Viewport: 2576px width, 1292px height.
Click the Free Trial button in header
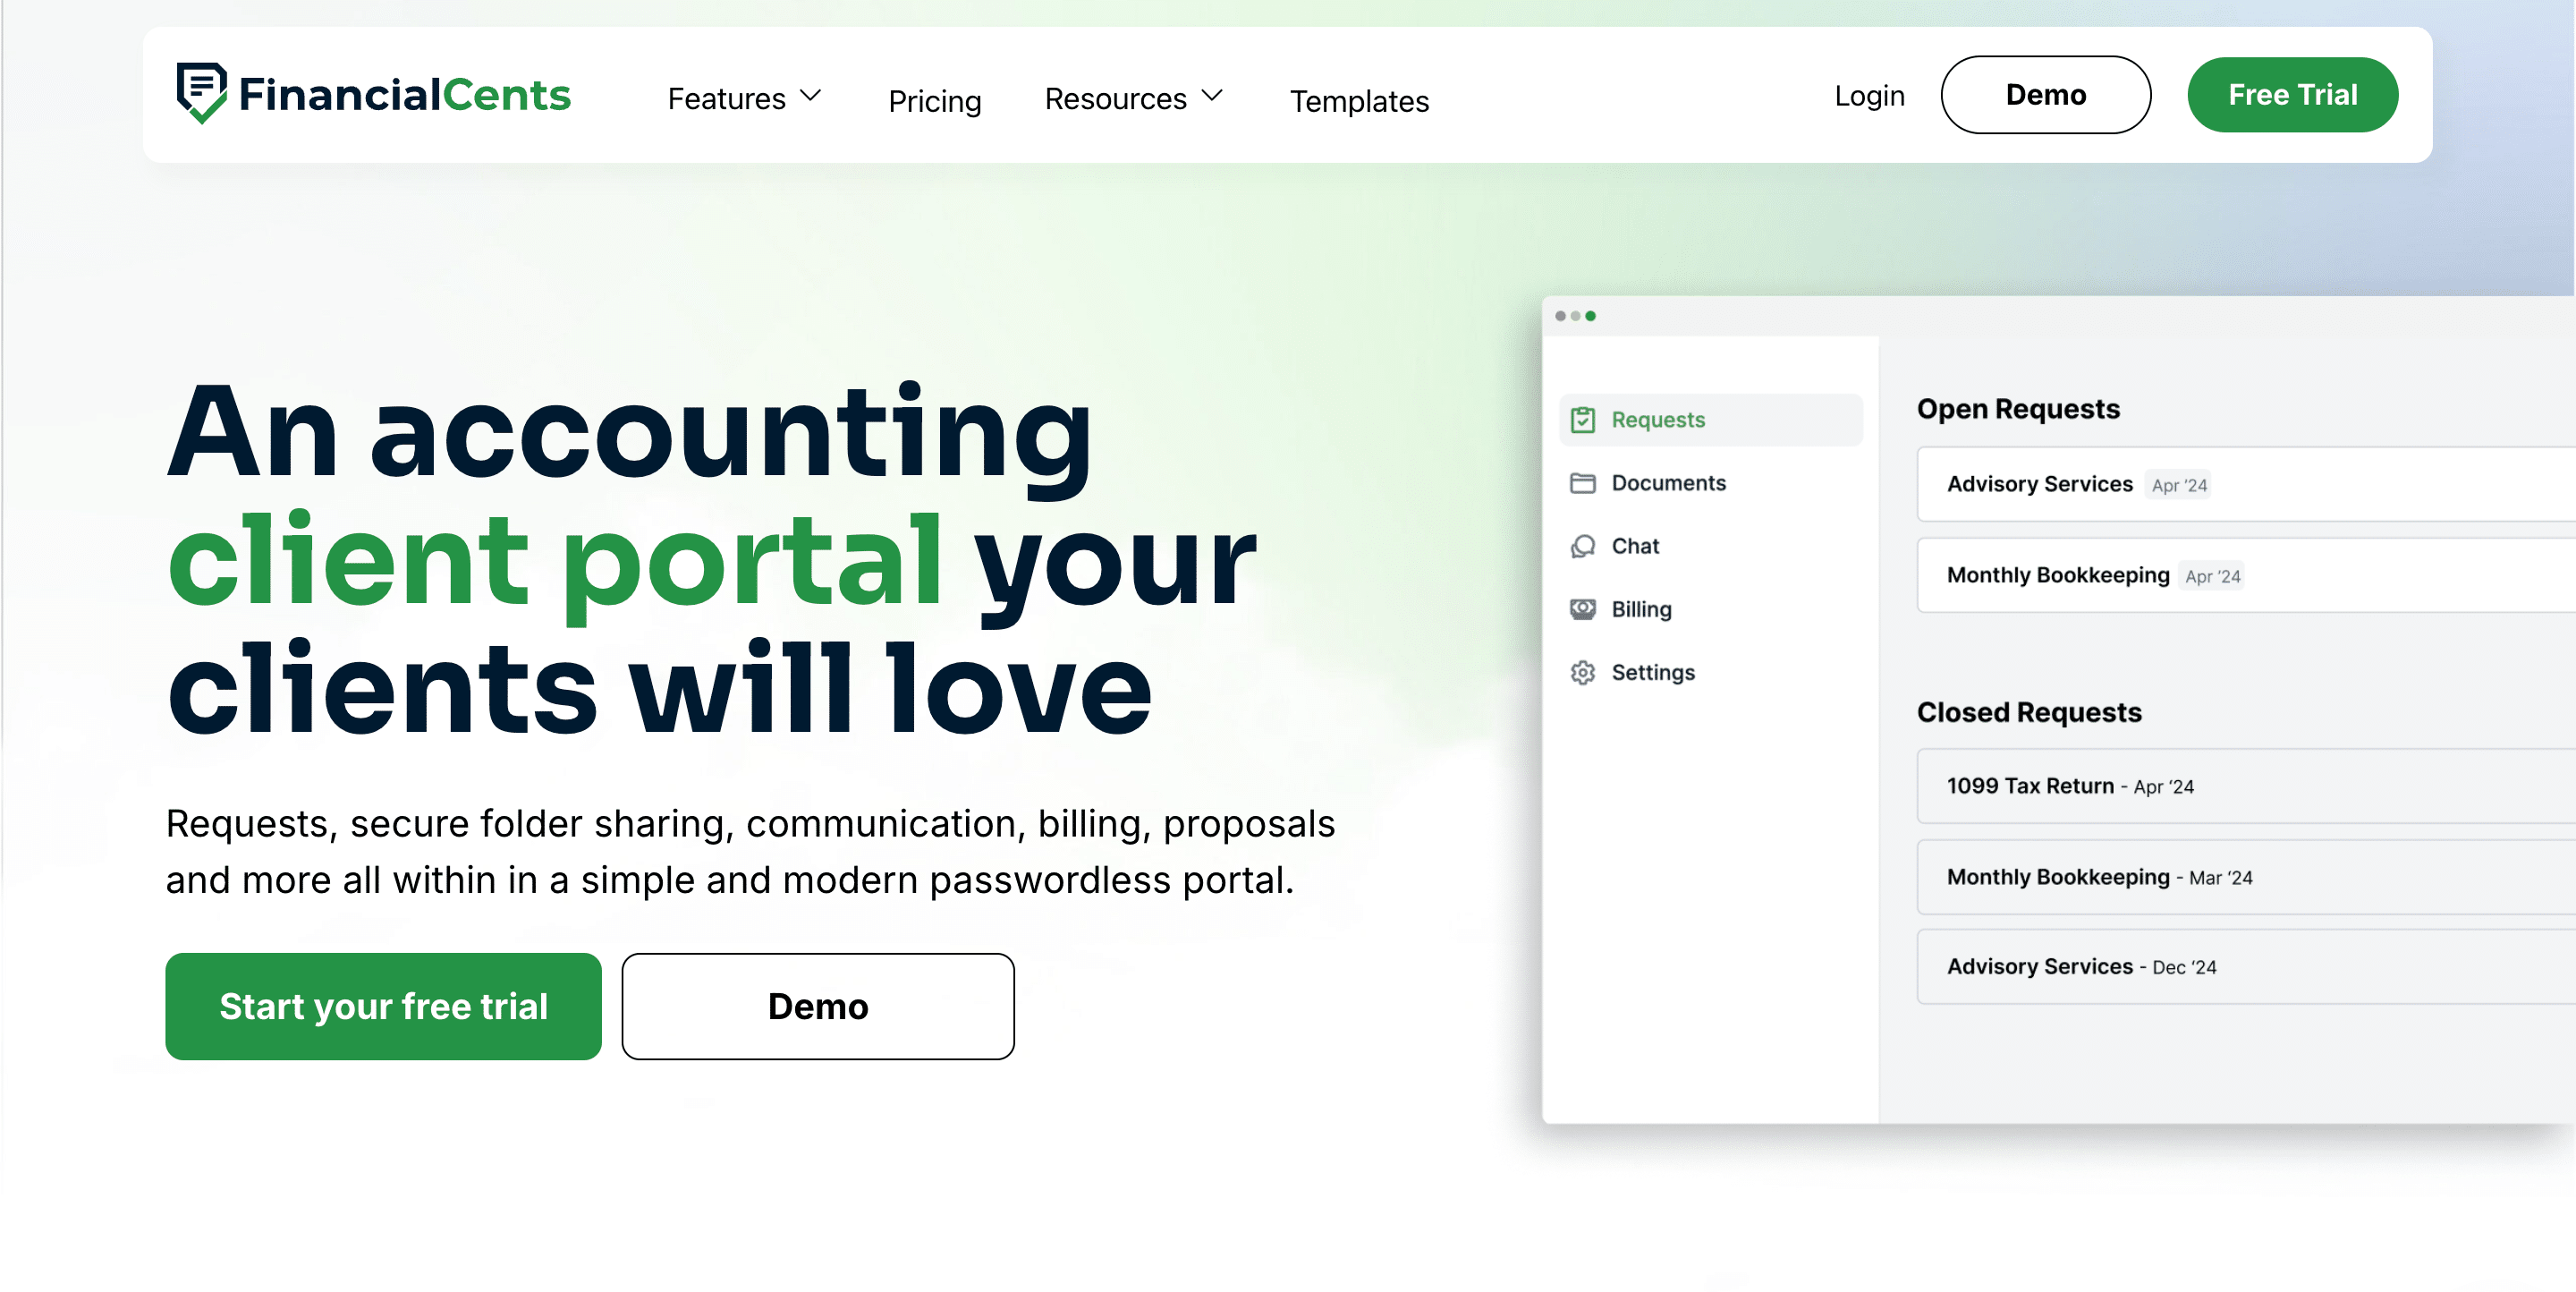tap(2292, 94)
